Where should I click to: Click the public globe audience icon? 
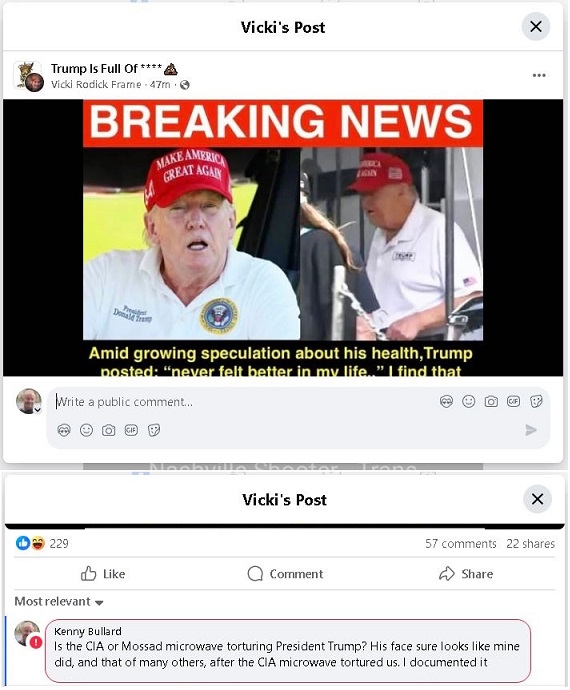185,84
